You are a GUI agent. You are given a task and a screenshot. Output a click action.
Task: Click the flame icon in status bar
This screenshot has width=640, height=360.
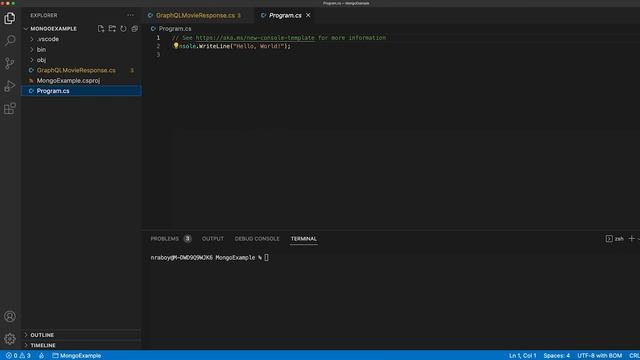(x=41, y=356)
